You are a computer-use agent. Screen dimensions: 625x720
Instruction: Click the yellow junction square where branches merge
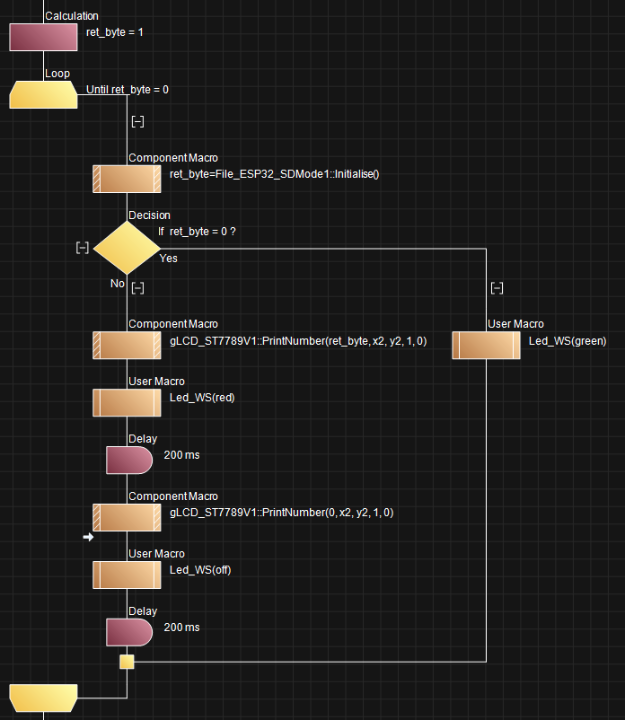(127, 661)
